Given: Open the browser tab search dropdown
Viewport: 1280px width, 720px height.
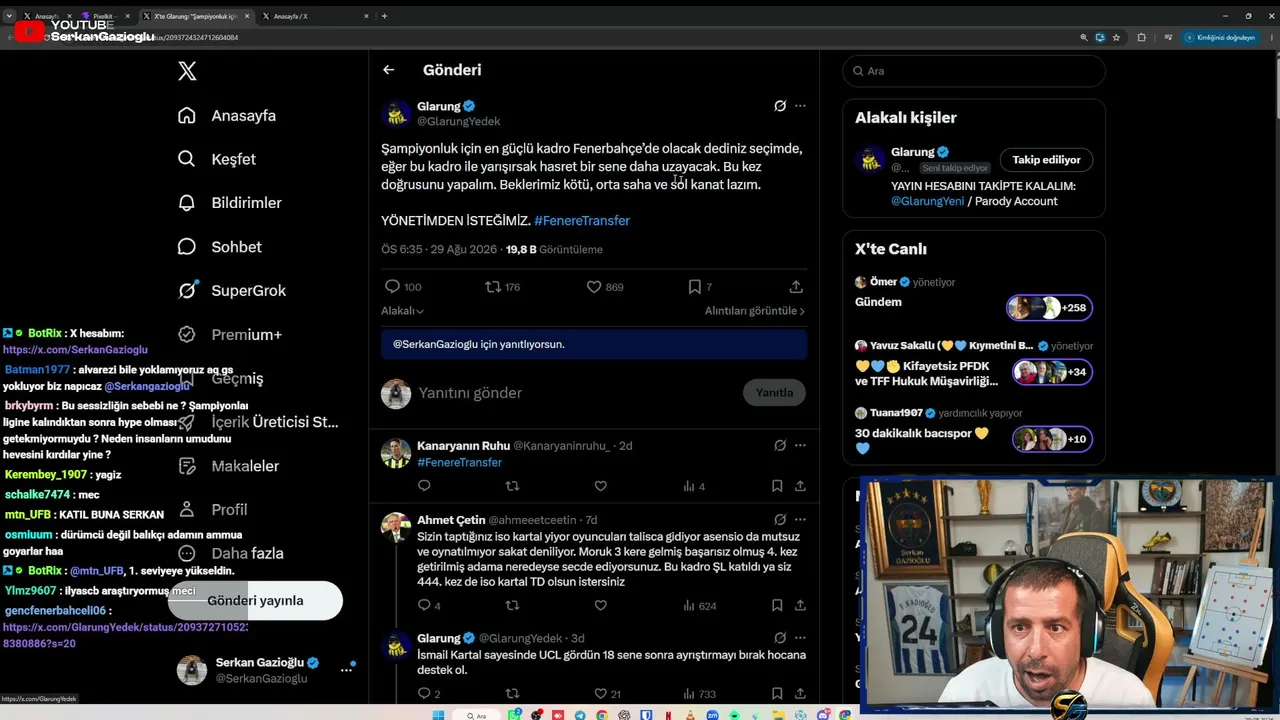Looking at the screenshot, I should click(x=9, y=16).
